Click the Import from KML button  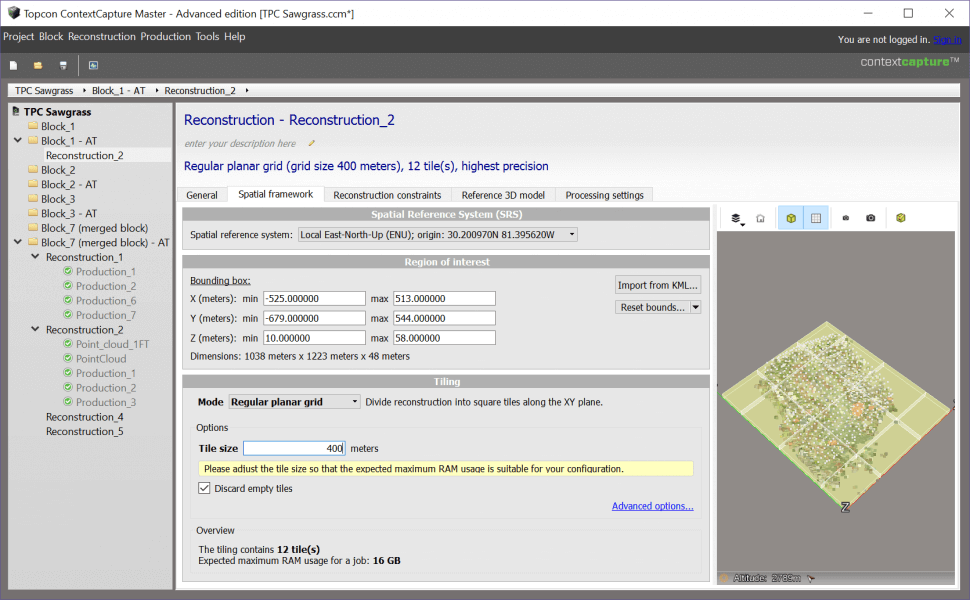[658, 285]
